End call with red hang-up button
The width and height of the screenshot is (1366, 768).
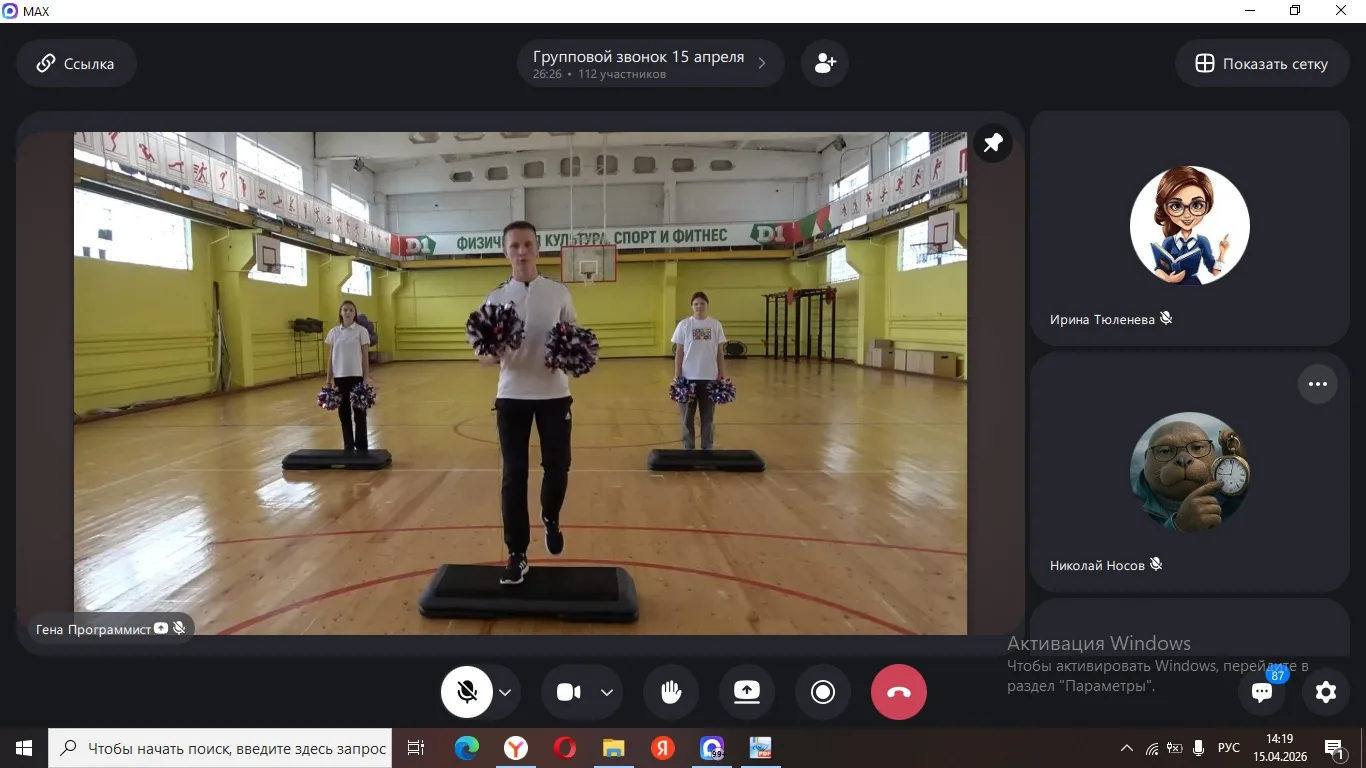pyautogui.click(x=899, y=692)
